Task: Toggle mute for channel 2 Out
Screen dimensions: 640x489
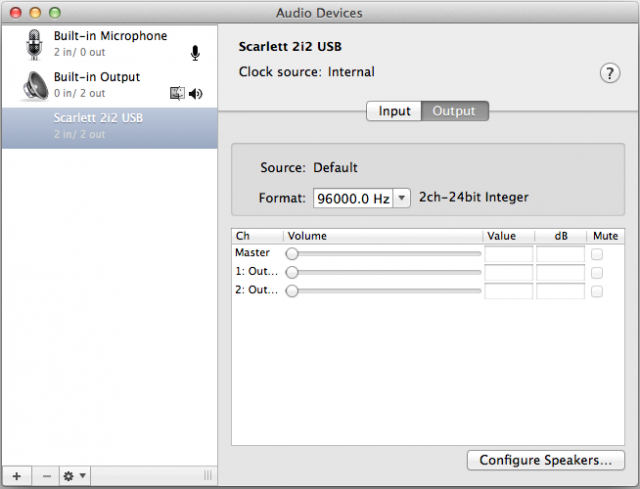Action: pyautogui.click(x=597, y=291)
